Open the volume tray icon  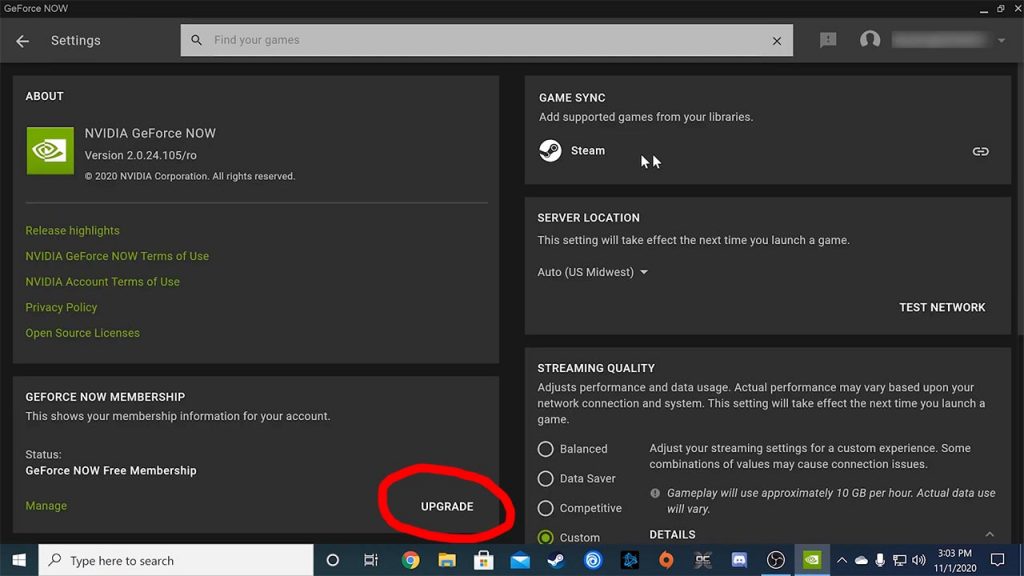pos(919,560)
